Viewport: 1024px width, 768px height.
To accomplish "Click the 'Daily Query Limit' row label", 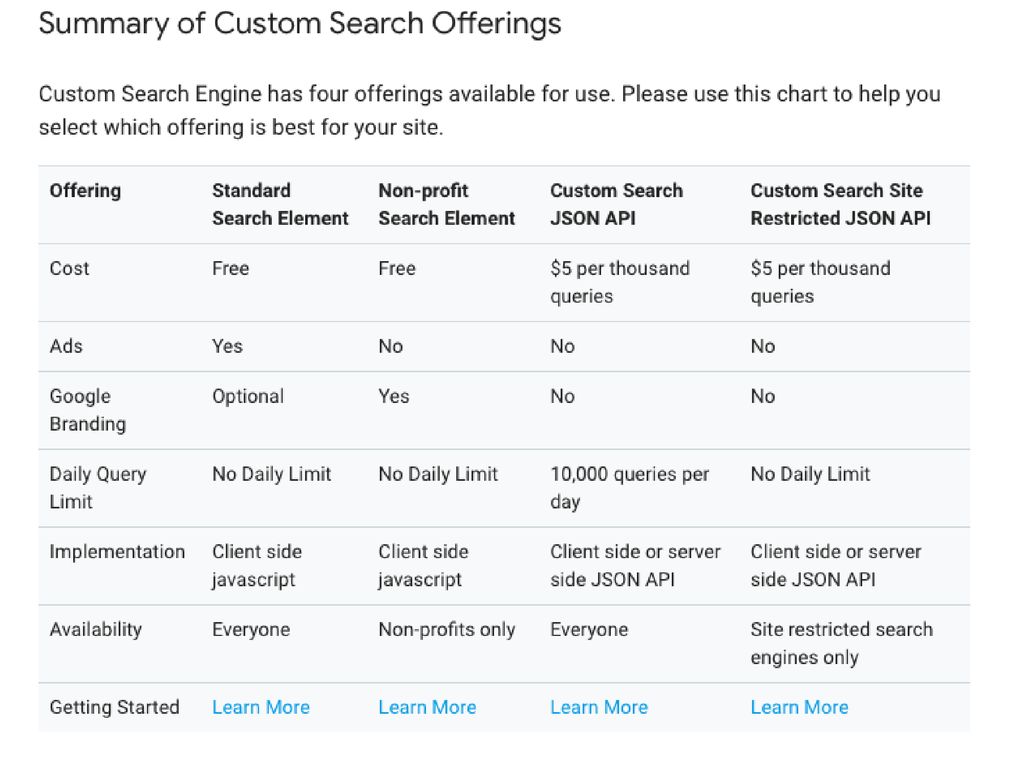I will pyautogui.click(x=98, y=488).
